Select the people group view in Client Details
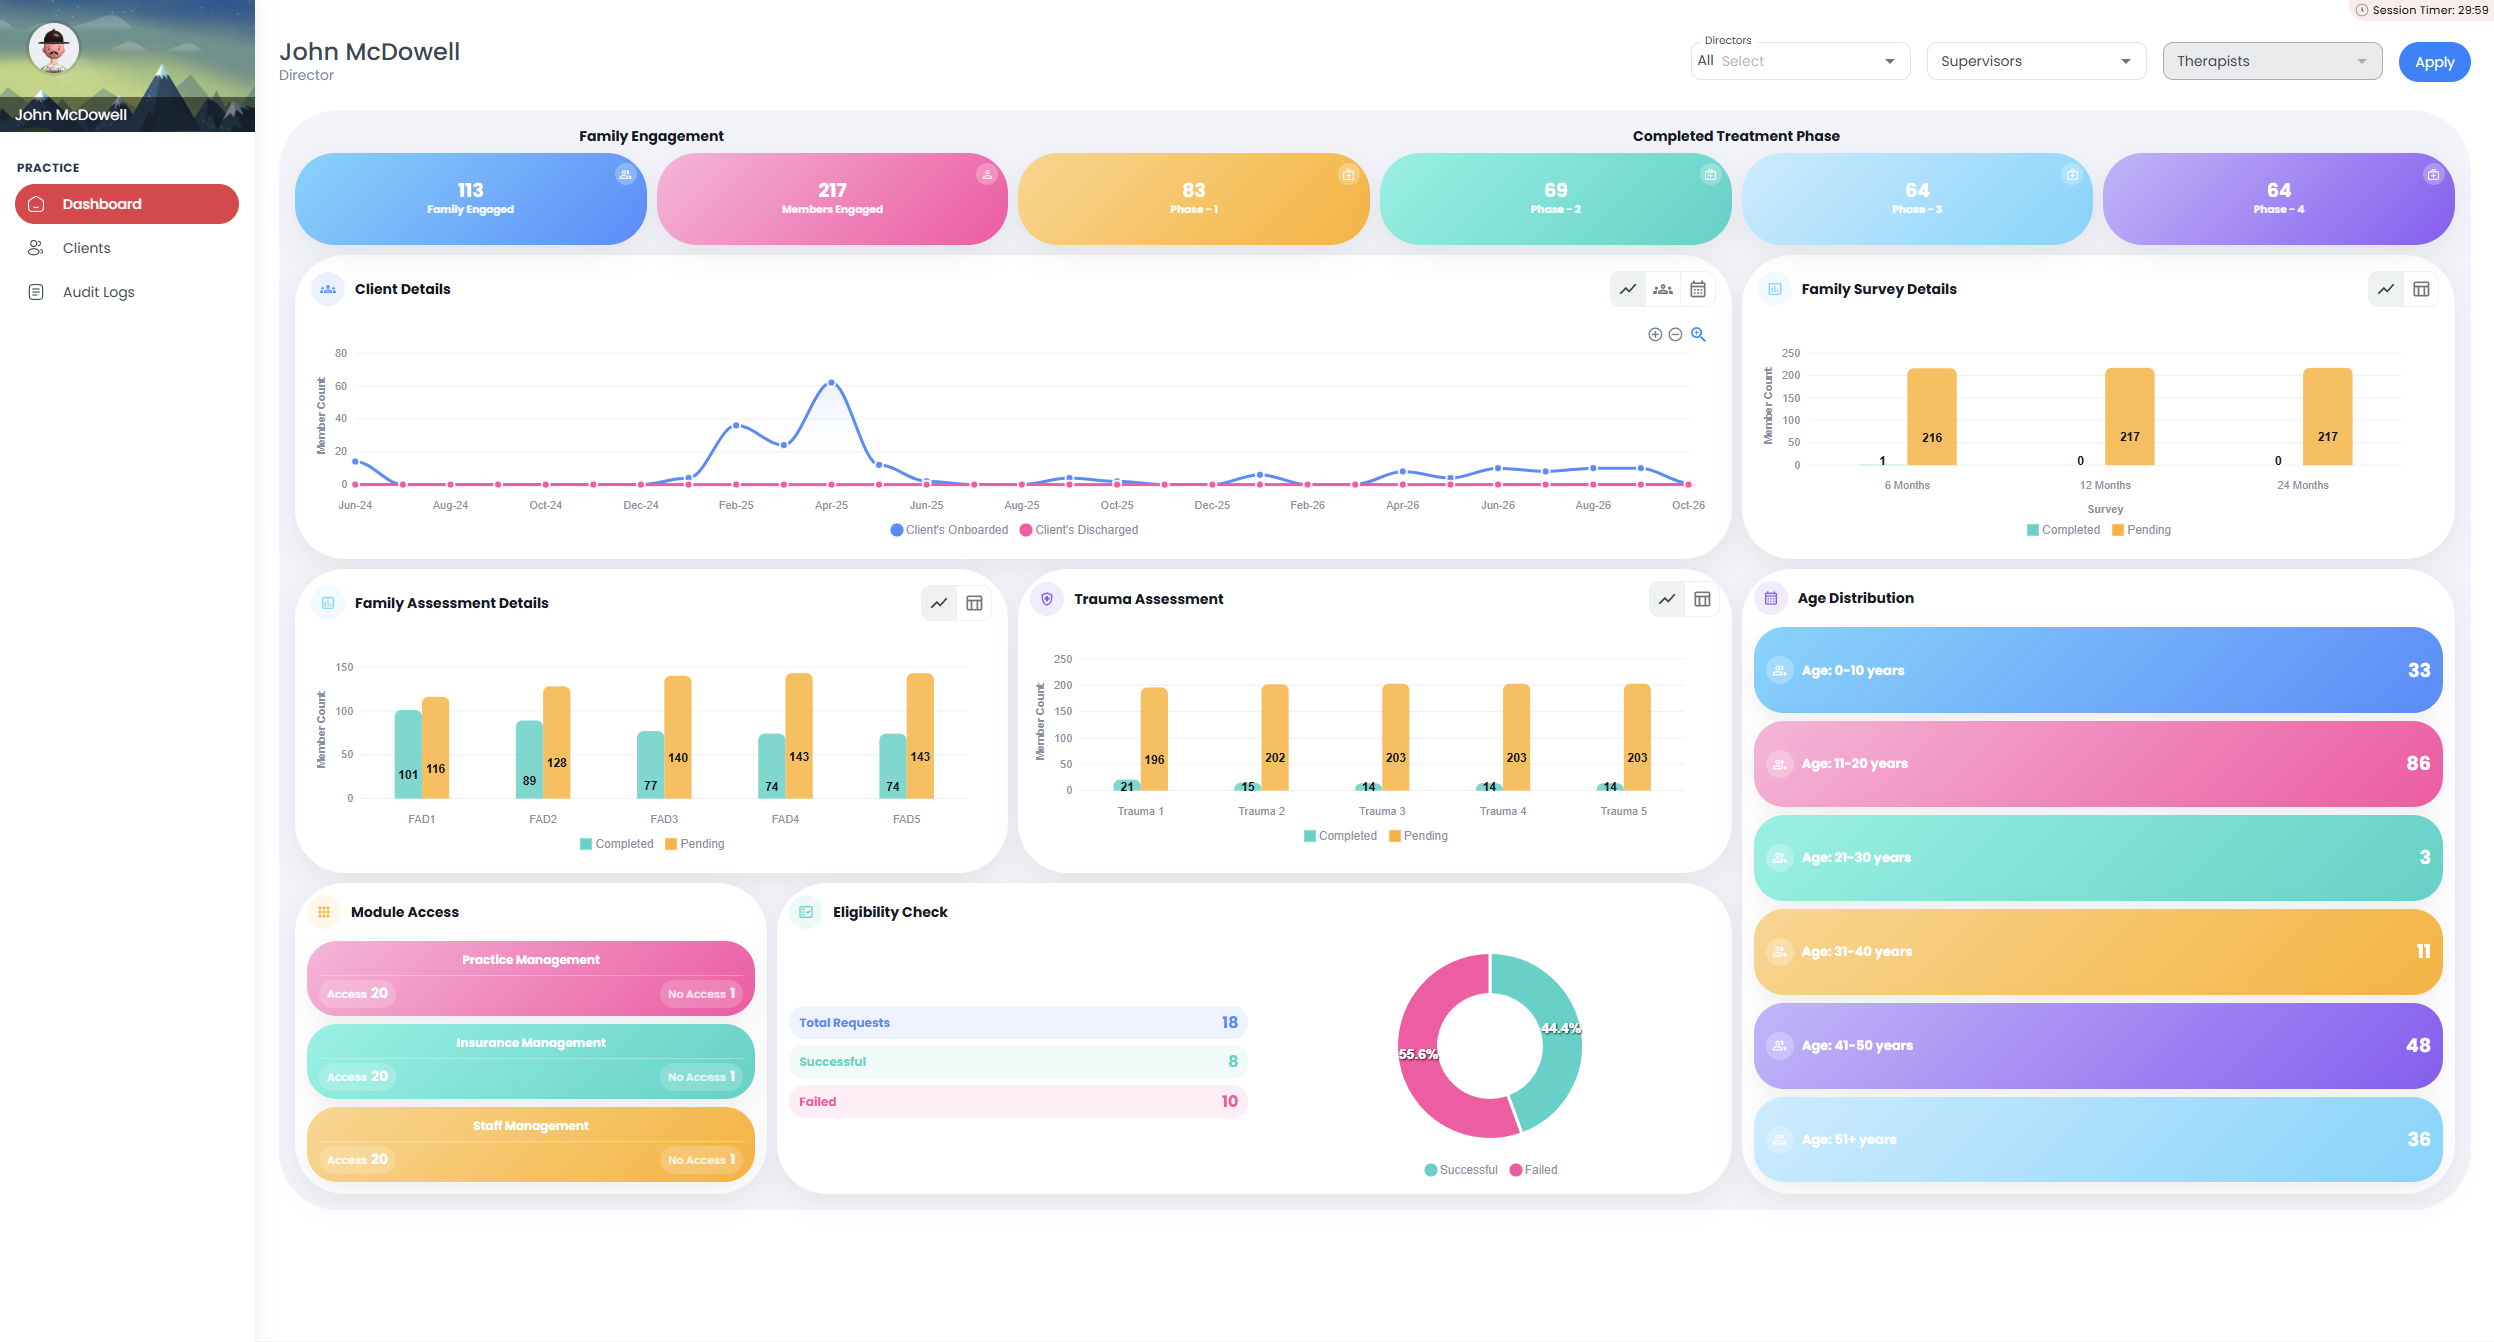The width and height of the screenshot is (2494, 1342). [1663, 289]
